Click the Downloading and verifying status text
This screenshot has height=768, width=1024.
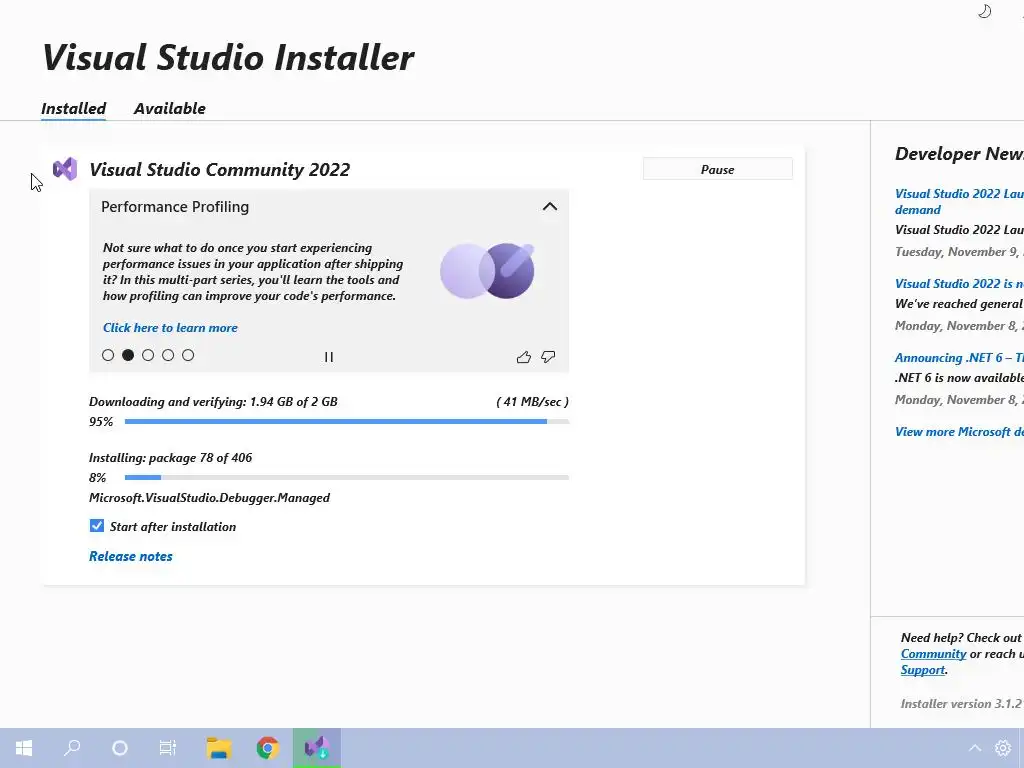pos(213,402)
